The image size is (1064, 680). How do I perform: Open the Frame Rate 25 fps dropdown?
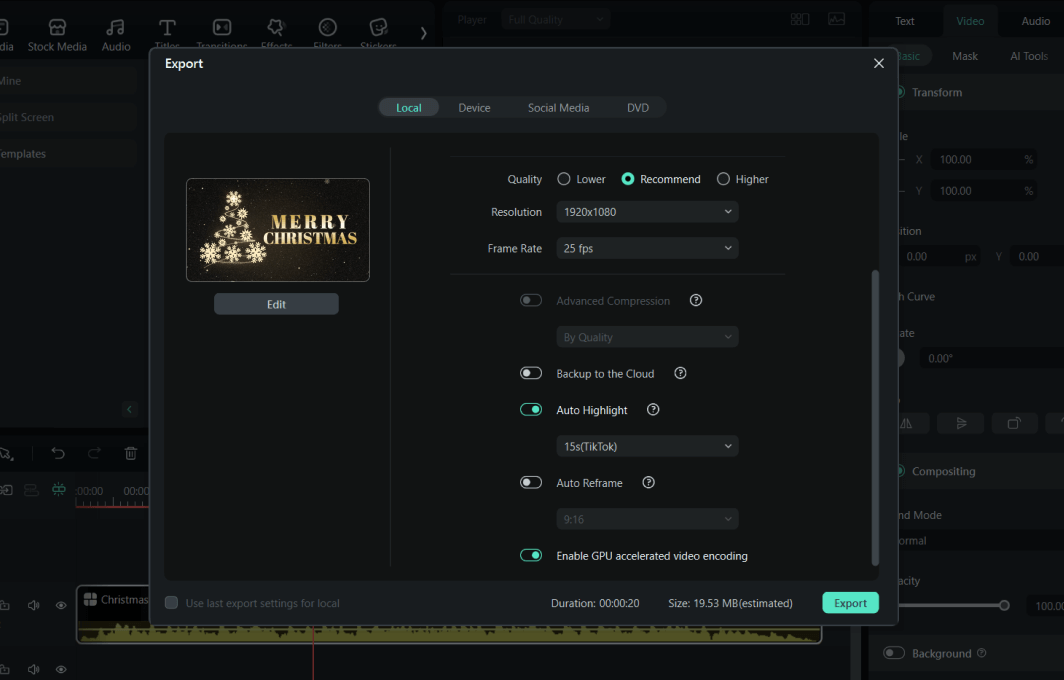(647, 248)
